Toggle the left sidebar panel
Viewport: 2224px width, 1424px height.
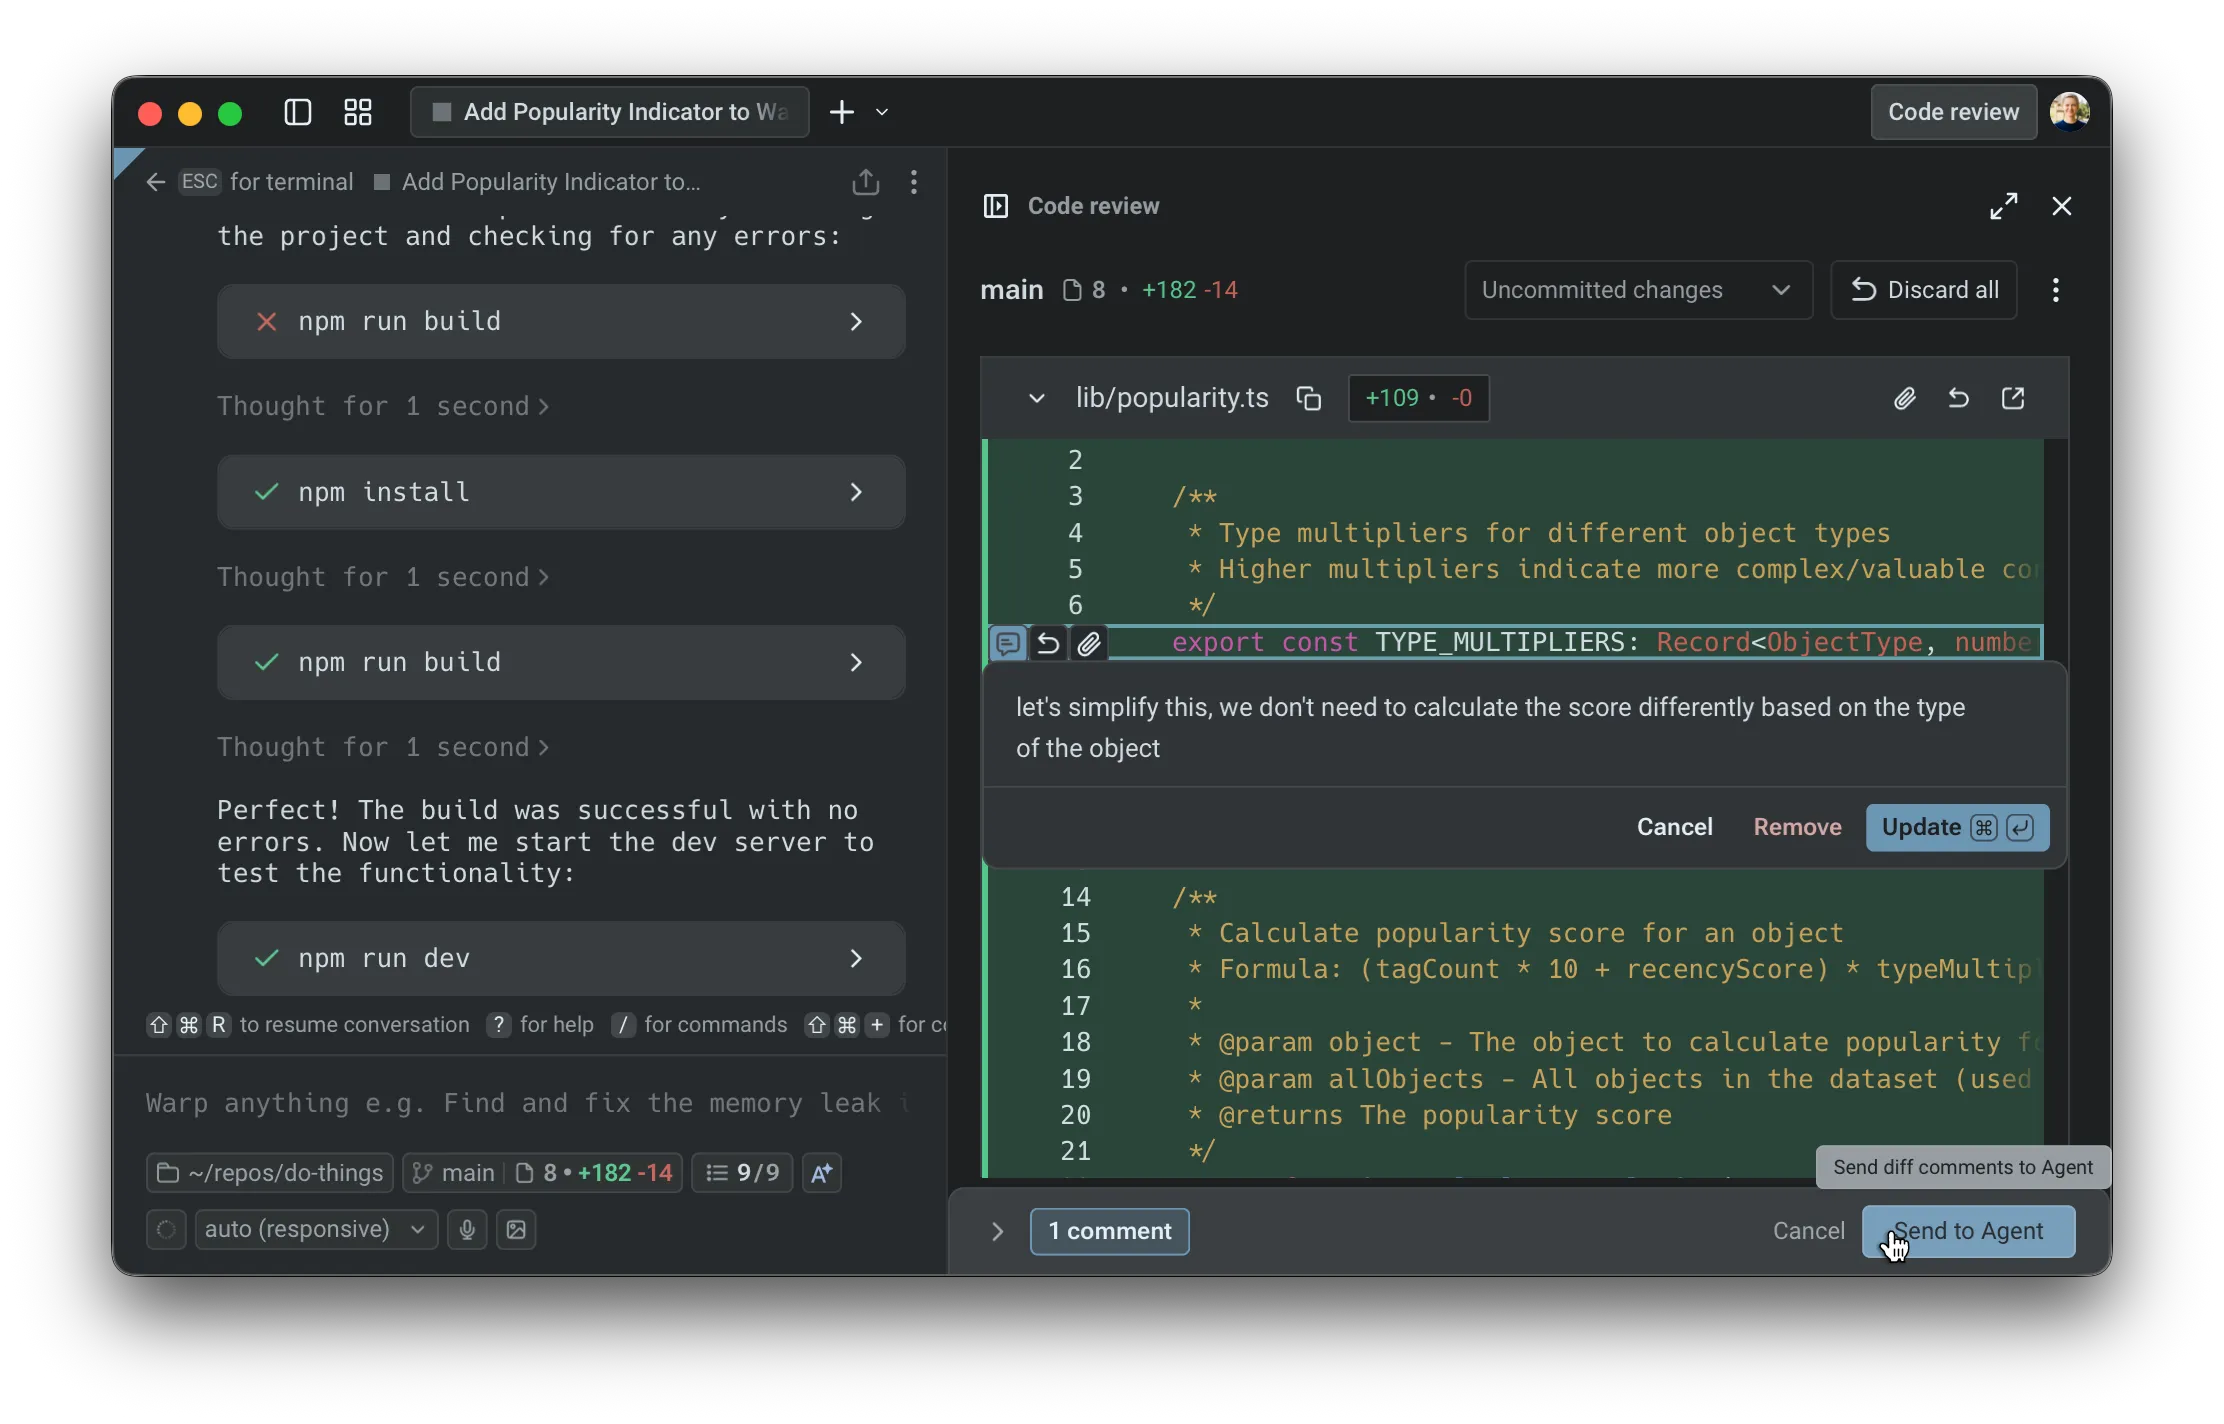pyautogui.click(x=297, y=112)
